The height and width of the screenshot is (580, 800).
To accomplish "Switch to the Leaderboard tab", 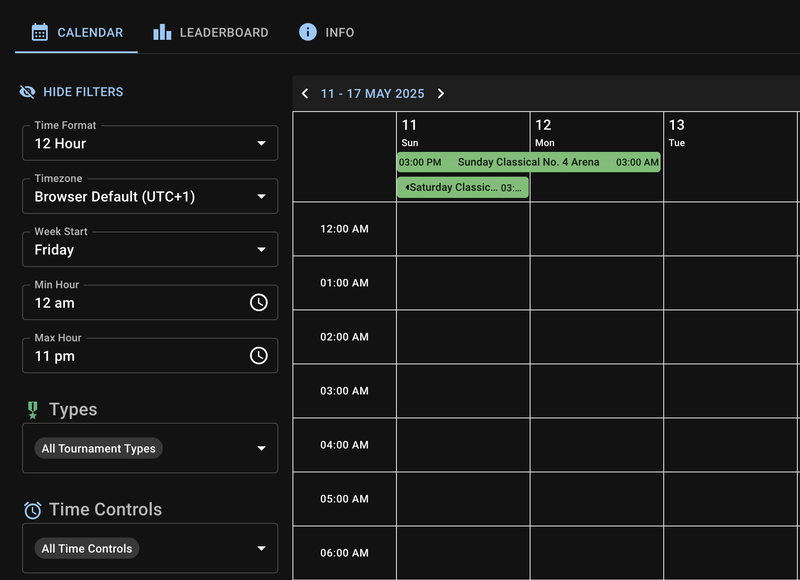I will click(210, 32).
